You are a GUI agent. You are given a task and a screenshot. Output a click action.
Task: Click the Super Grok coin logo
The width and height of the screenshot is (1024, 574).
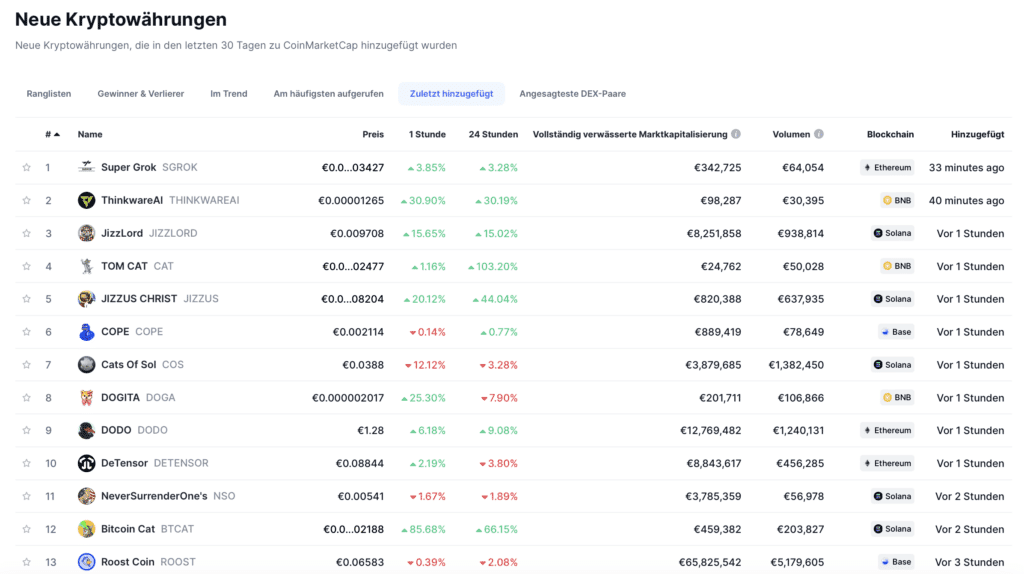tap(87, 167)
